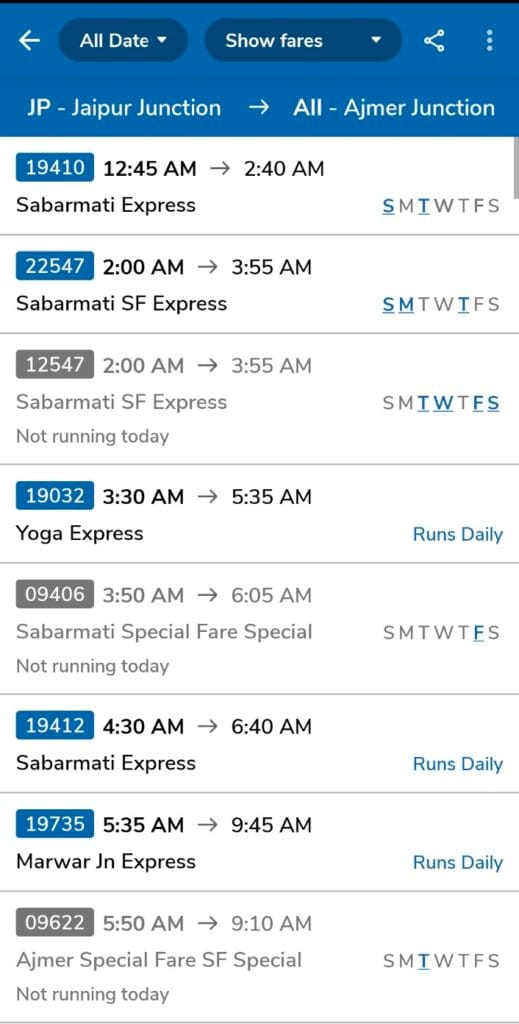Open the All Date dropdown
Screen dimensions: 519x1024
coord(123,40)
